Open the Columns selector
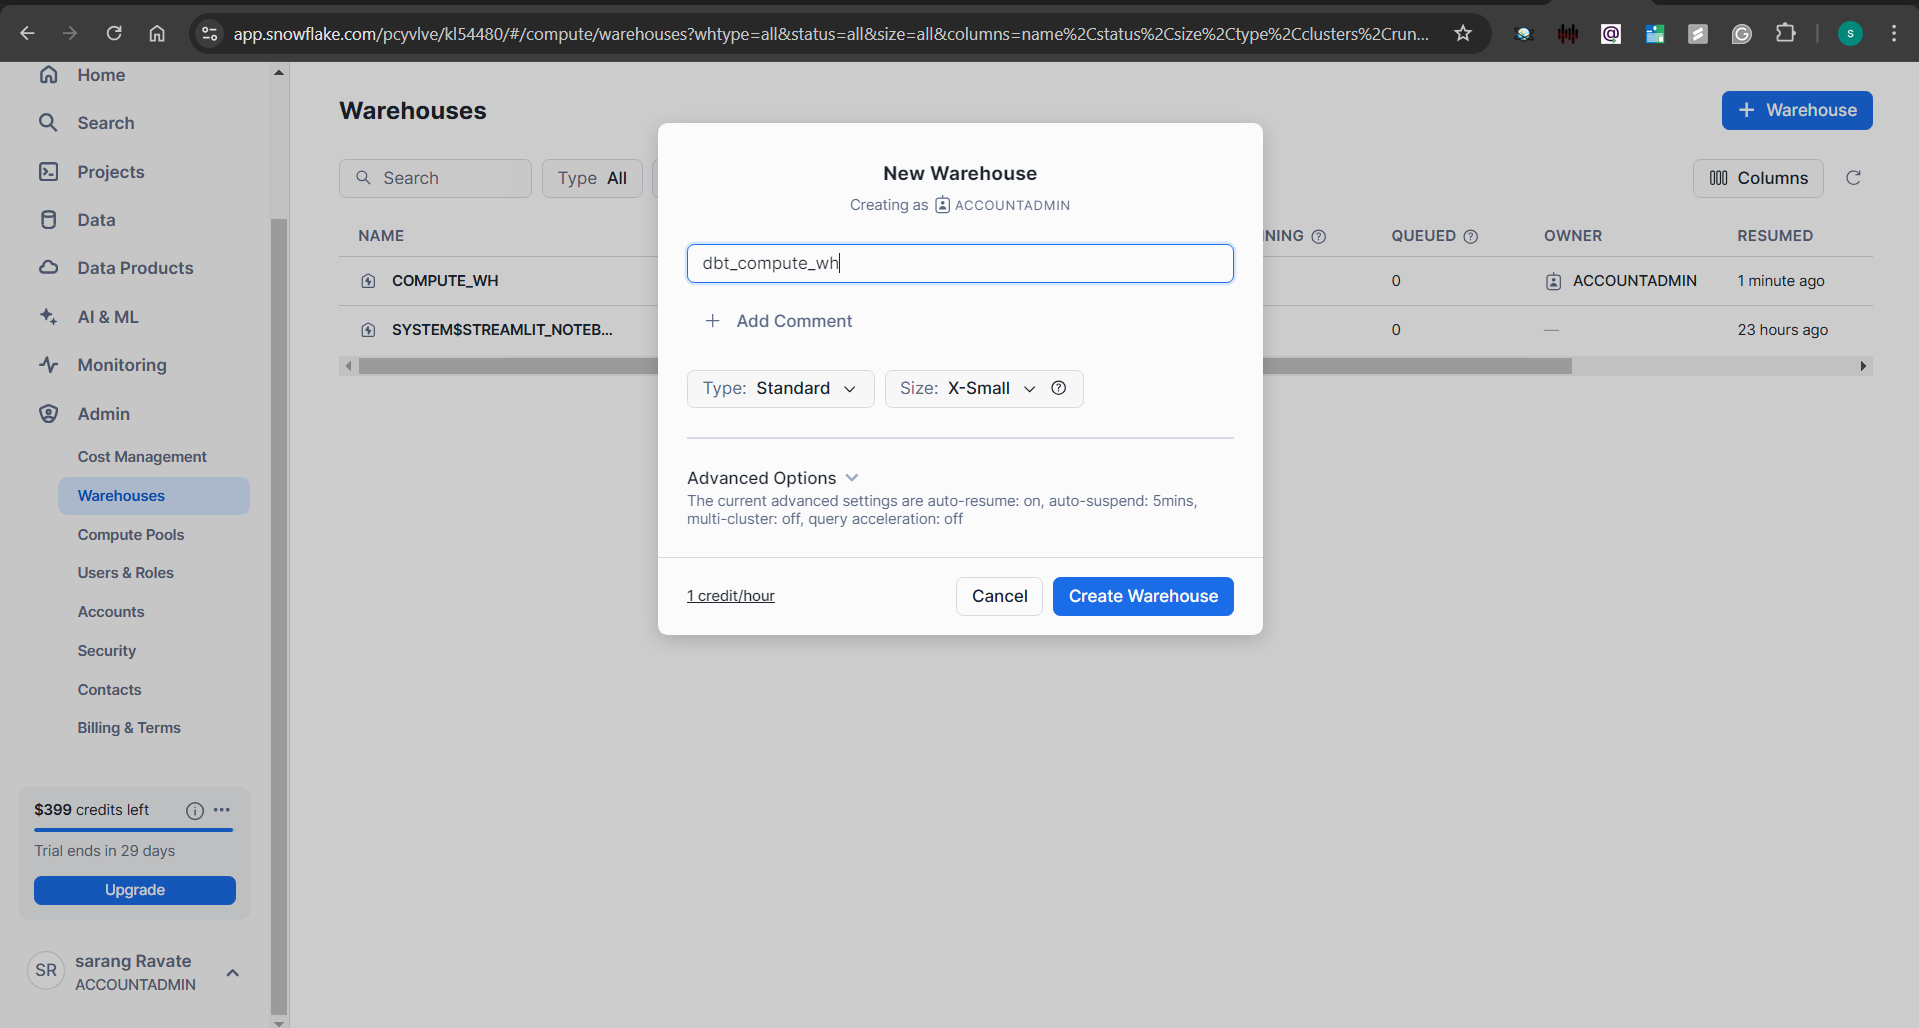This screenshot has height=1028, width=1919. (x=1758, y=178)
